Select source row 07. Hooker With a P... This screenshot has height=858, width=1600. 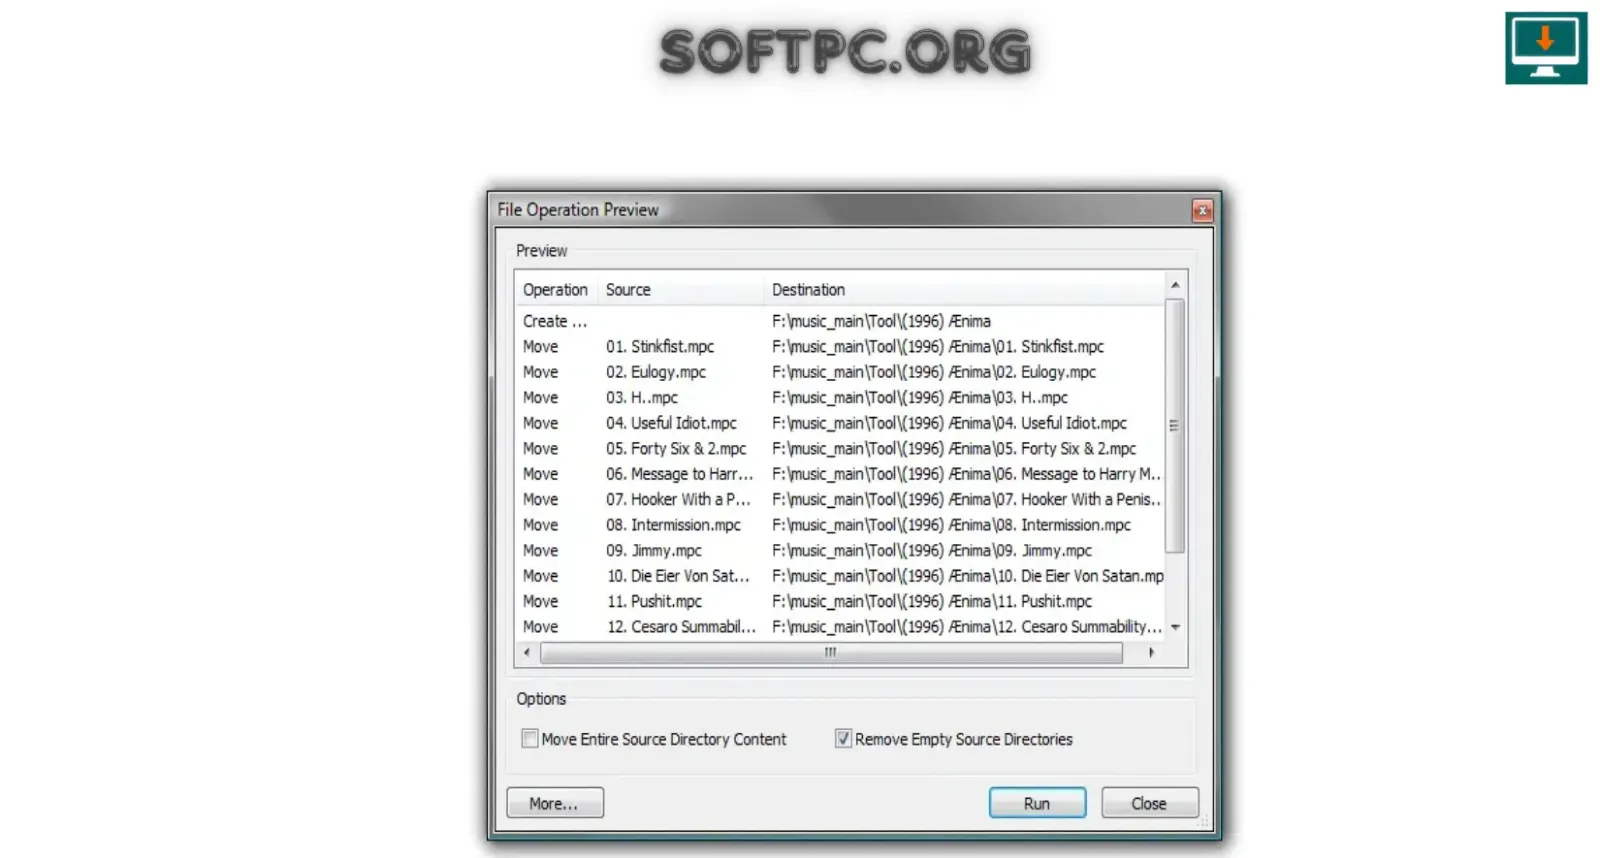coord(678,500)
